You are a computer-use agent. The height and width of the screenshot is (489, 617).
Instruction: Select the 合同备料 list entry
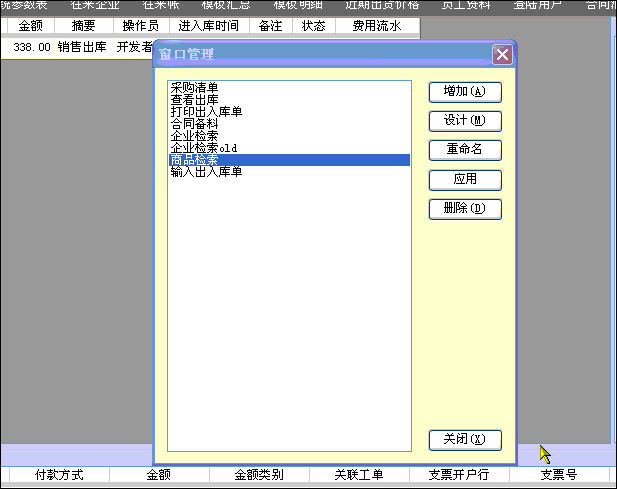coord(194,124)
